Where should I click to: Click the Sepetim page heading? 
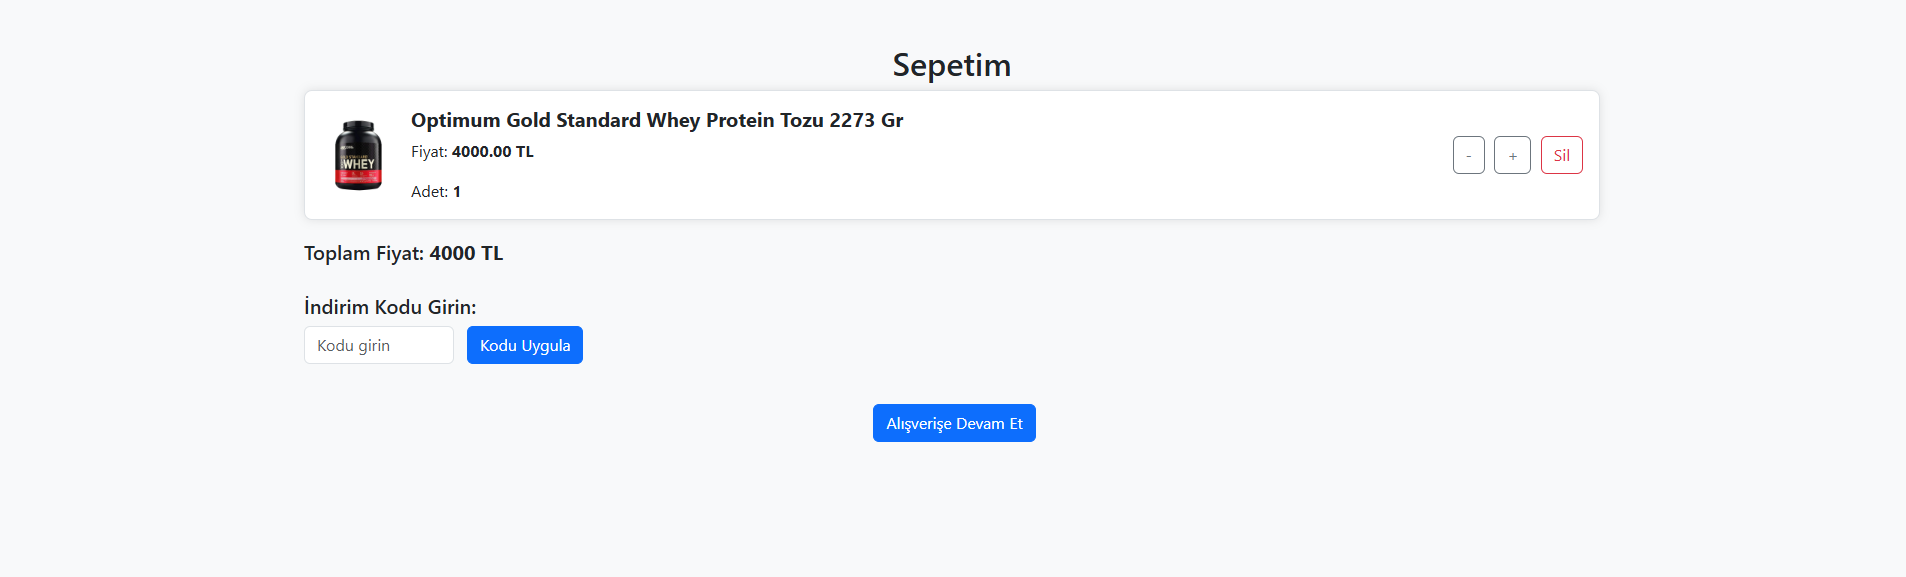951,65
